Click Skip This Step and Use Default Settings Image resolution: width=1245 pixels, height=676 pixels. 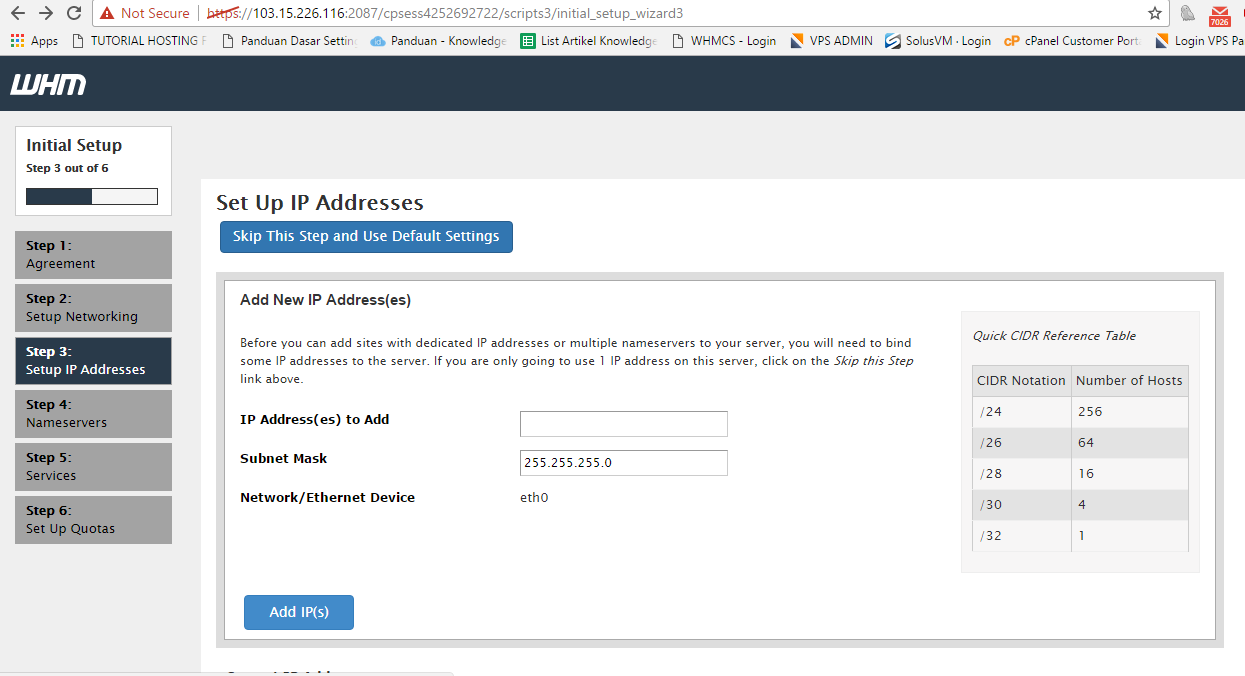(x=366, y=236)
